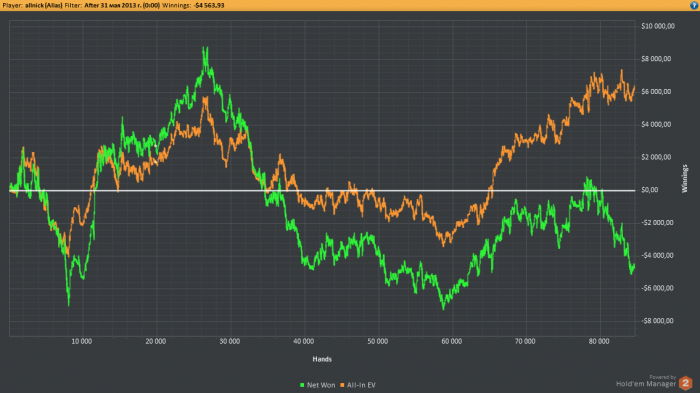Toggle the orange All-In EV legend swatch
This screenshot has width=700, height=393.
coord(342,385)
